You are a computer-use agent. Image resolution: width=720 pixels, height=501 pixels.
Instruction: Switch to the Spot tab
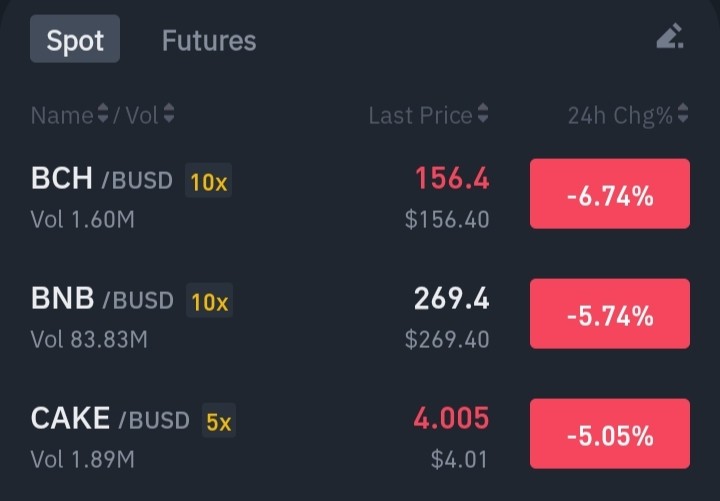[x=75, y=39]
